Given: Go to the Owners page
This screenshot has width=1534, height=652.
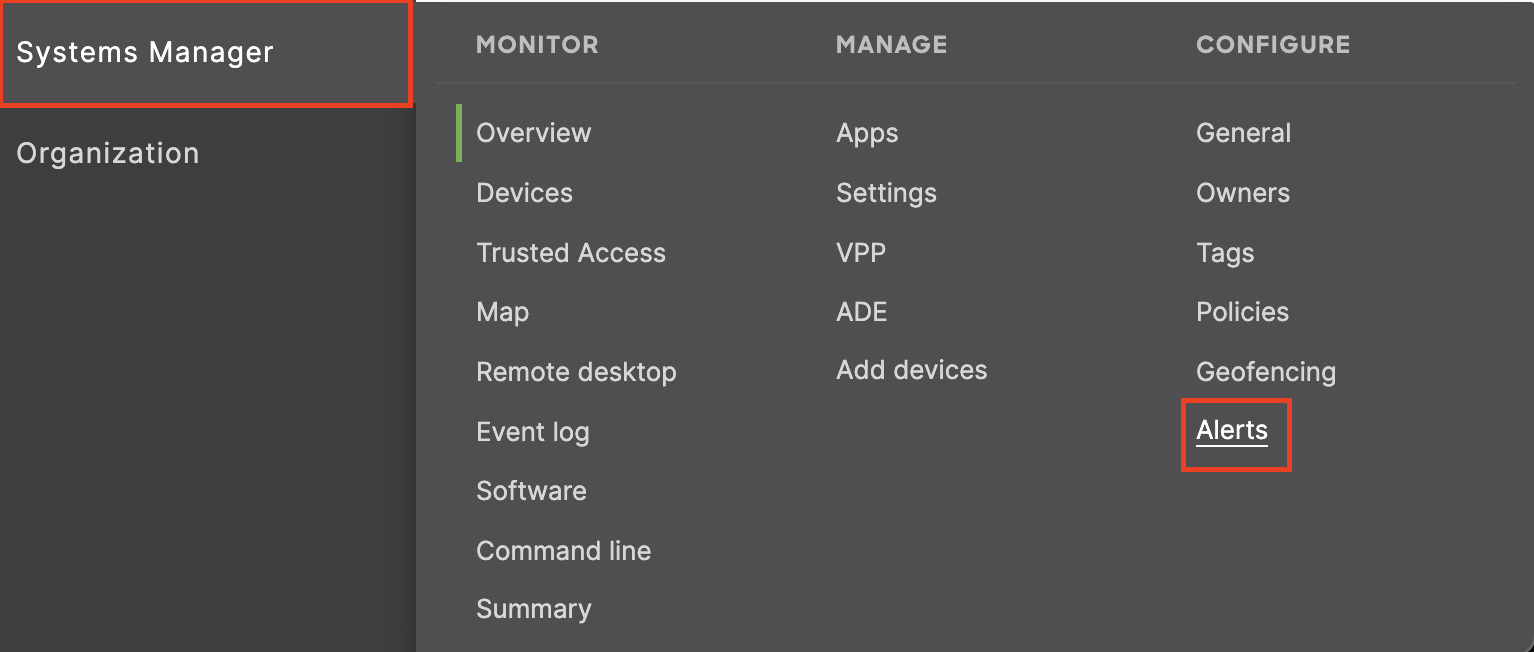Looking at the screenshot, I should [x=1243, y=193].
